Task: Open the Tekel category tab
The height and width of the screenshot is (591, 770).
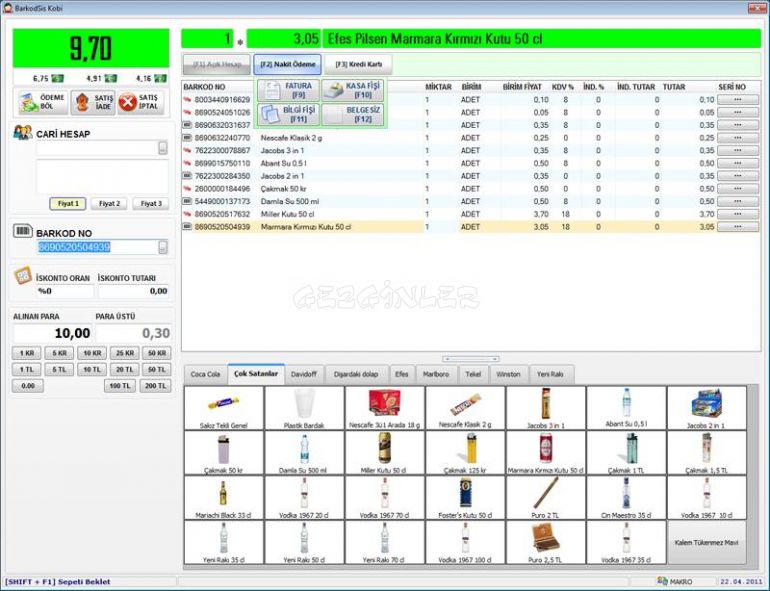Action: pyautogui.click(x=473, y=374)
